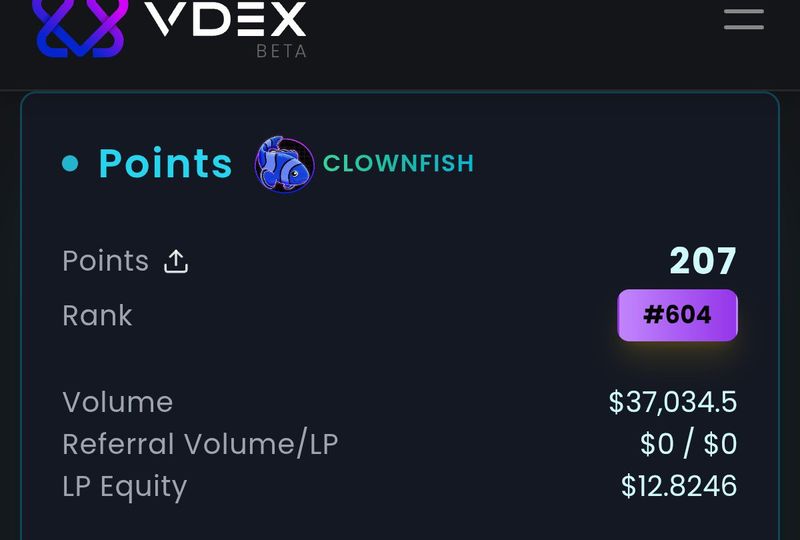This screenshot has width=800, height=540.
Task: Click the $0 / $0 referral value
Action: pos(688,444)
